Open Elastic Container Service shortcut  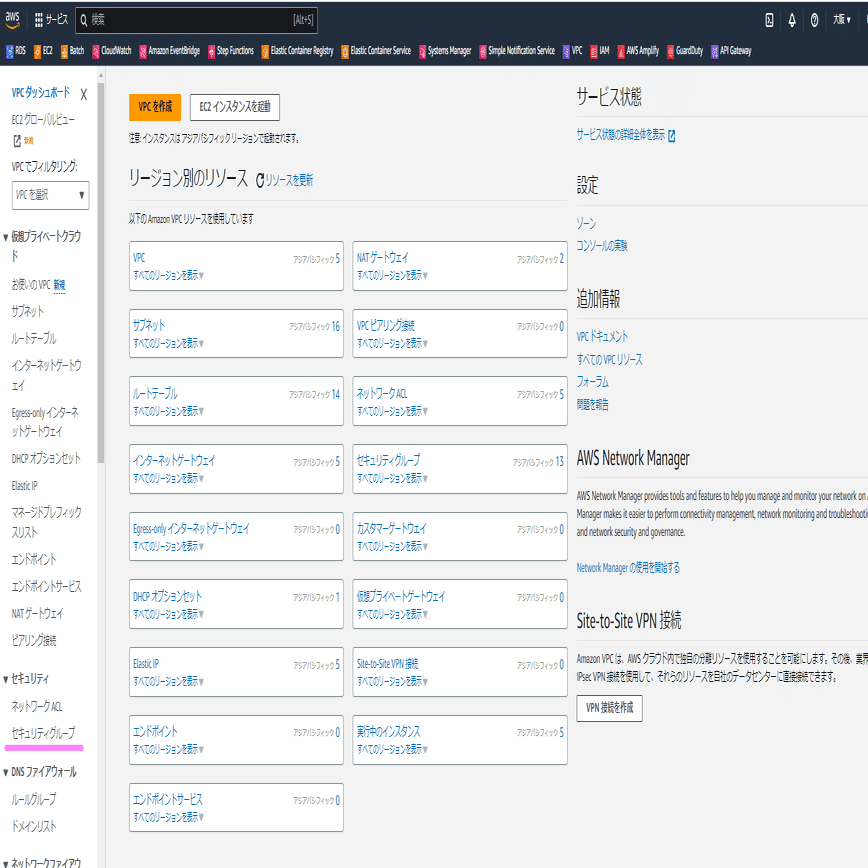click(376, 51)
